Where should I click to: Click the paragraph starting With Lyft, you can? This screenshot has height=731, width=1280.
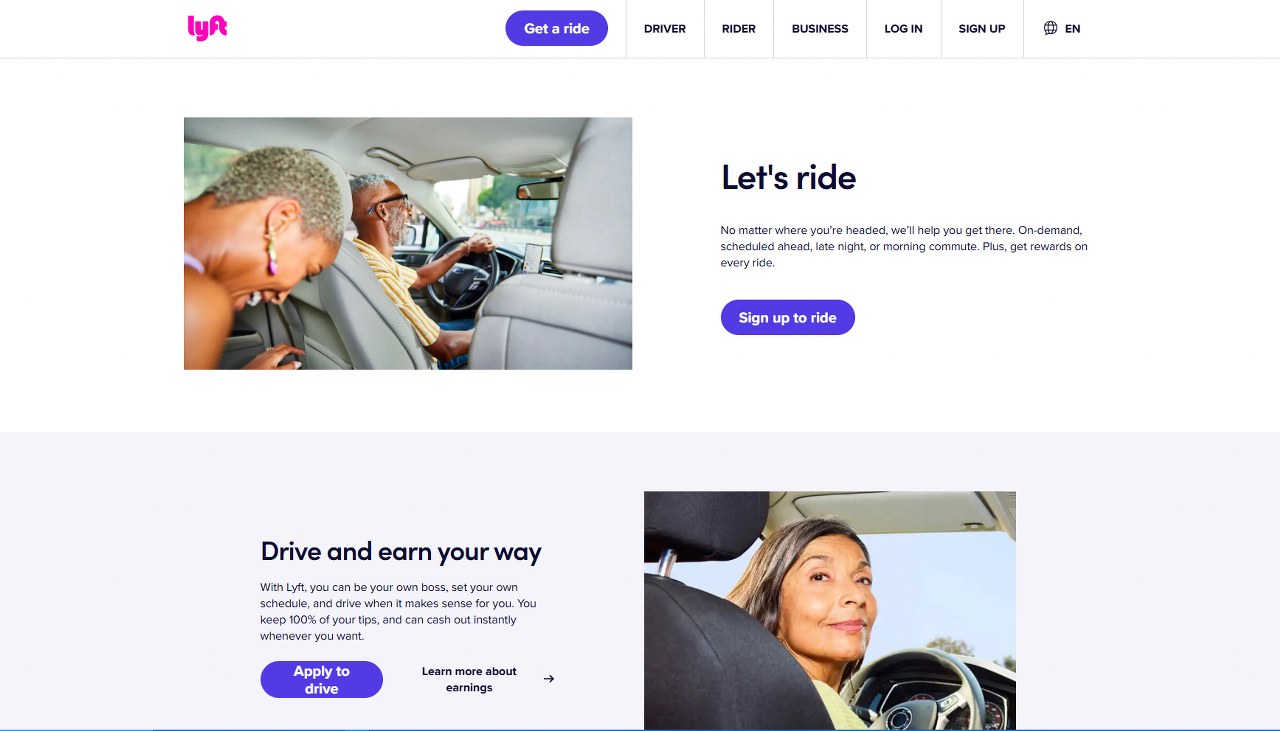[399, 611]
